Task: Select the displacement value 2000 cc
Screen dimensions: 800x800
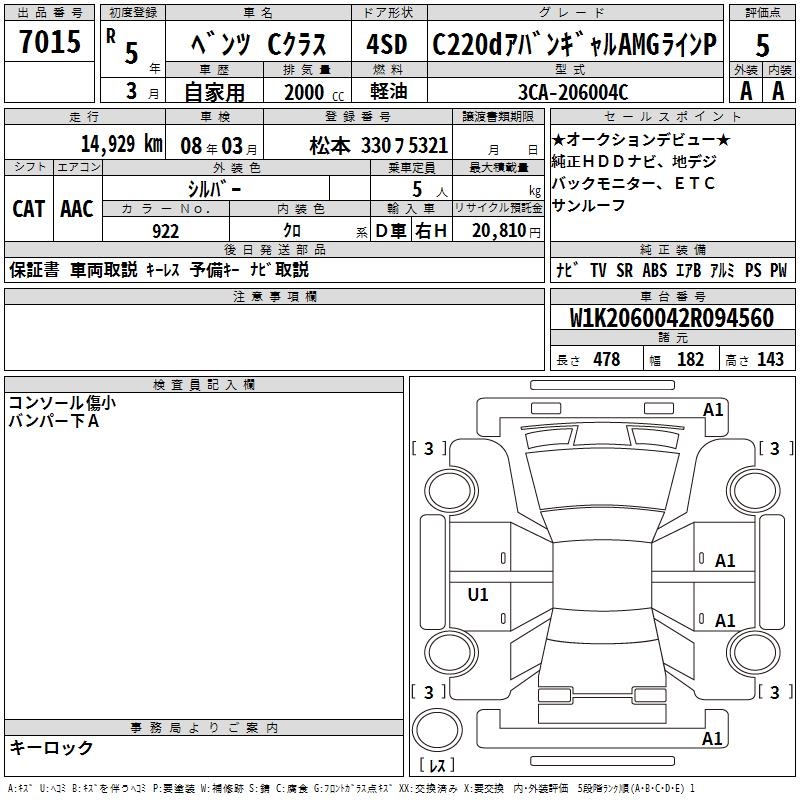Action: coord(314,92)
